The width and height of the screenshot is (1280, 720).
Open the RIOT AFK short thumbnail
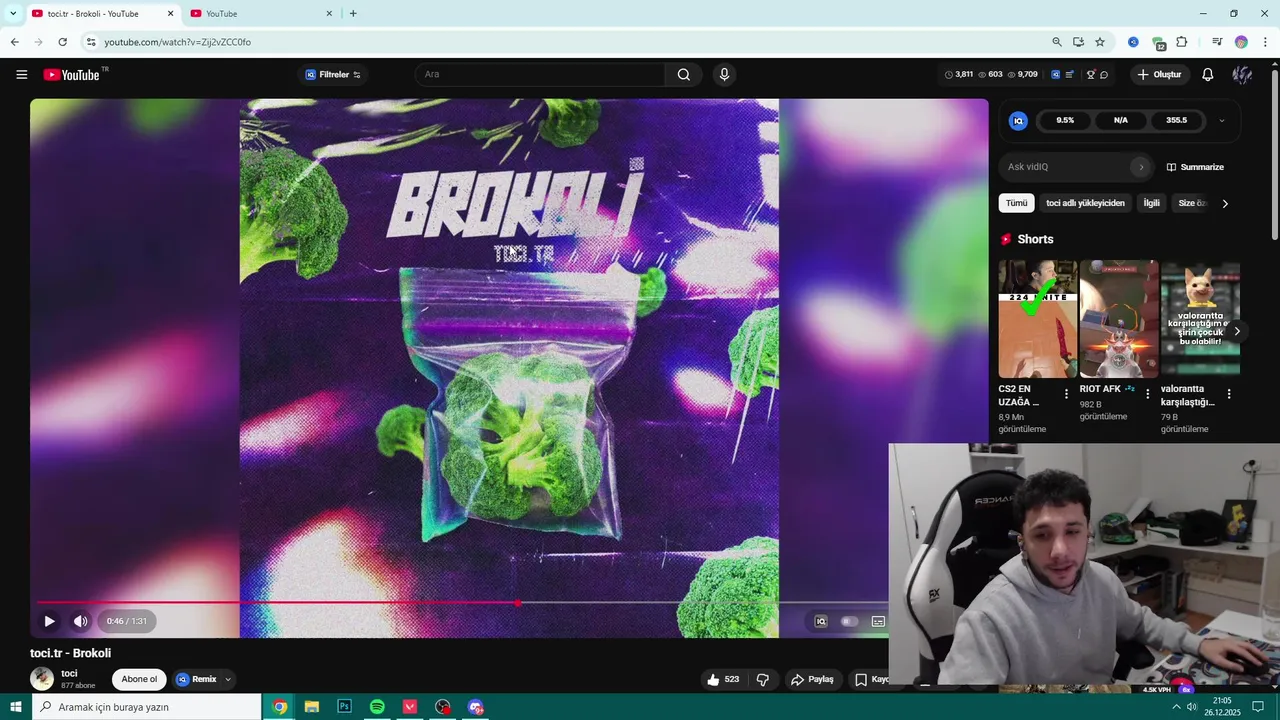1119,320
